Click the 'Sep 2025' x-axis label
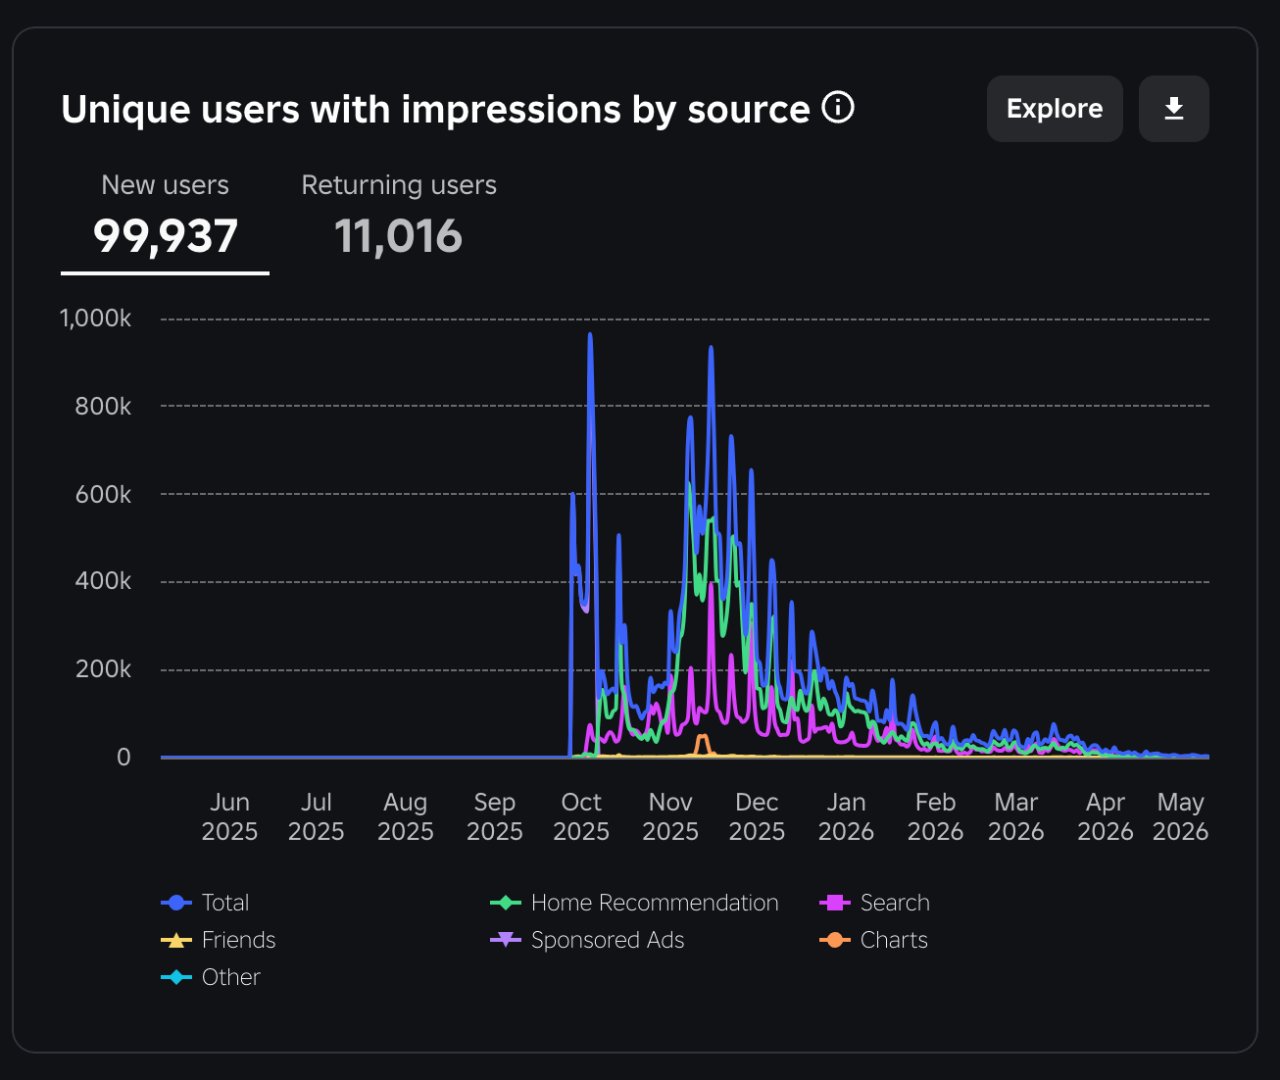1280x1080 pixels. click(494, 817)
